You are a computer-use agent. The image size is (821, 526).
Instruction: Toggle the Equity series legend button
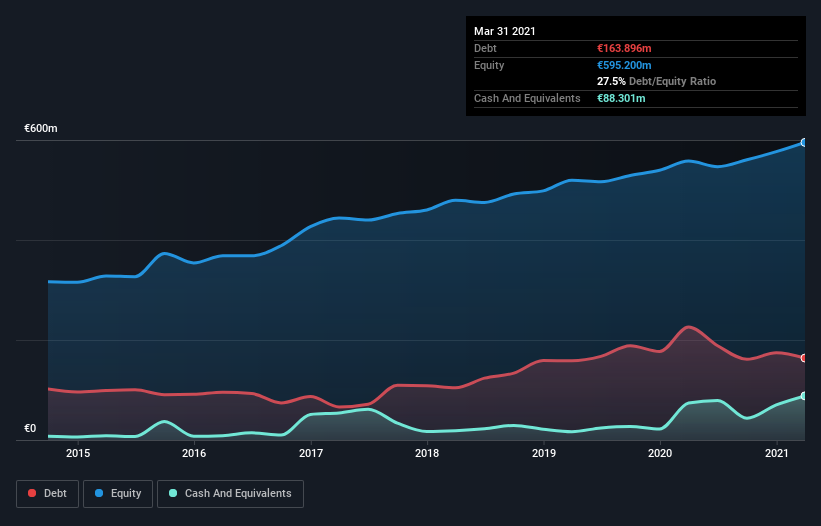point(118,494)
